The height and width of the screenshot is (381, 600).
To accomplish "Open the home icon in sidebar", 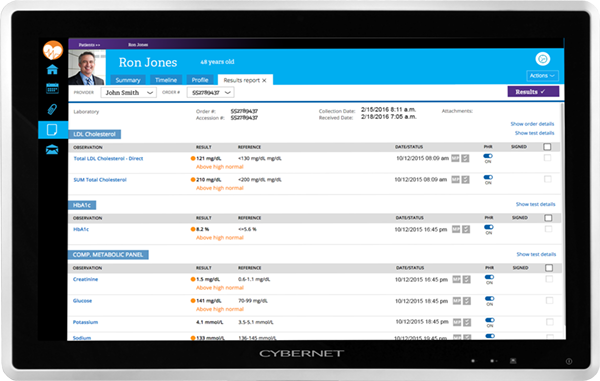I will pyautogui.click(x=52, y=70).
